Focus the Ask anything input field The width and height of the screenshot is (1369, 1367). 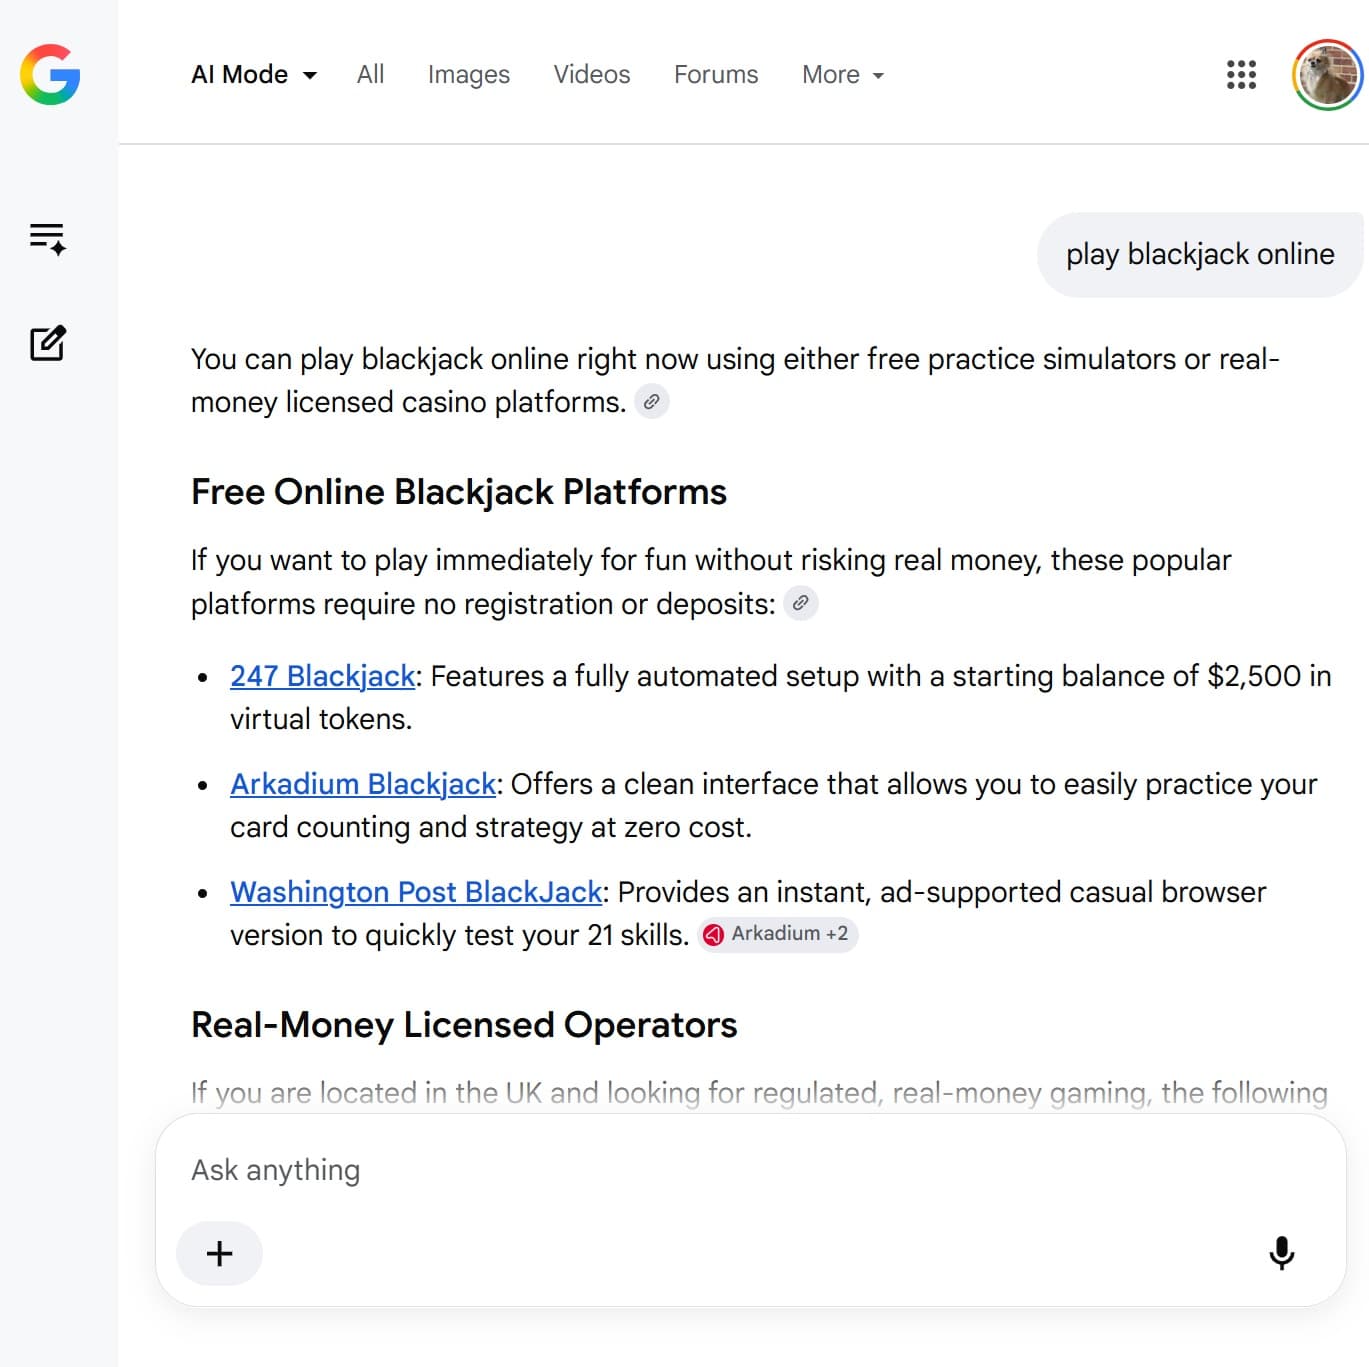click(x=750, y=1170)
